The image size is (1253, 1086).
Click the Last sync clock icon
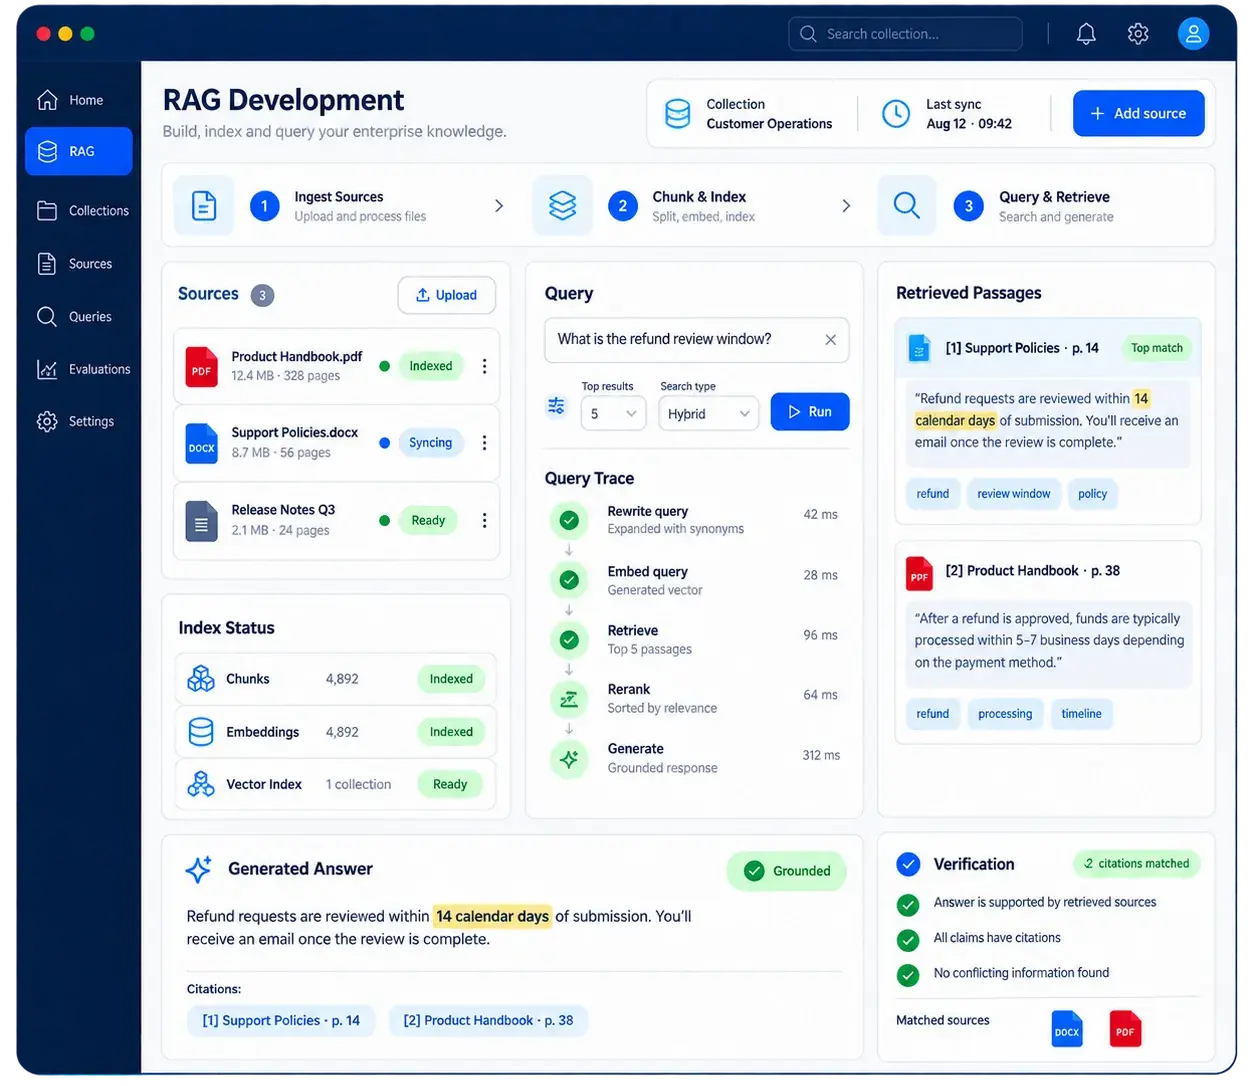(896, 114)
